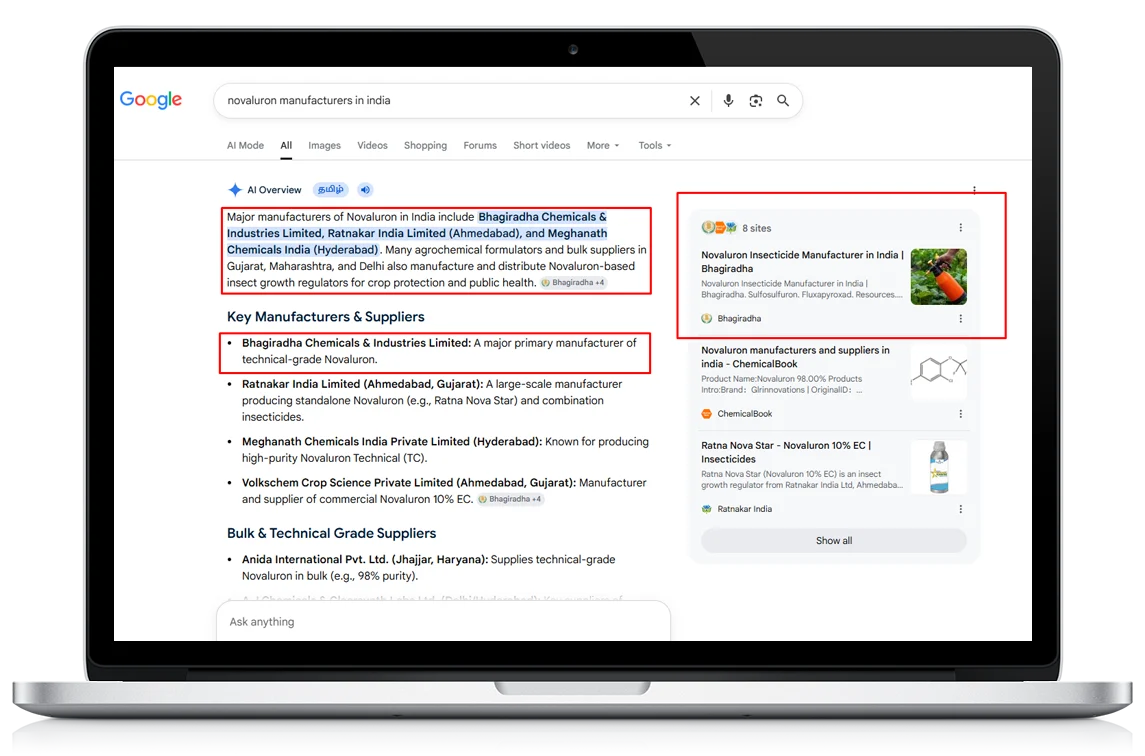
Task: Click the Ratnakar India favicon
Action: (x=706, y=508)
